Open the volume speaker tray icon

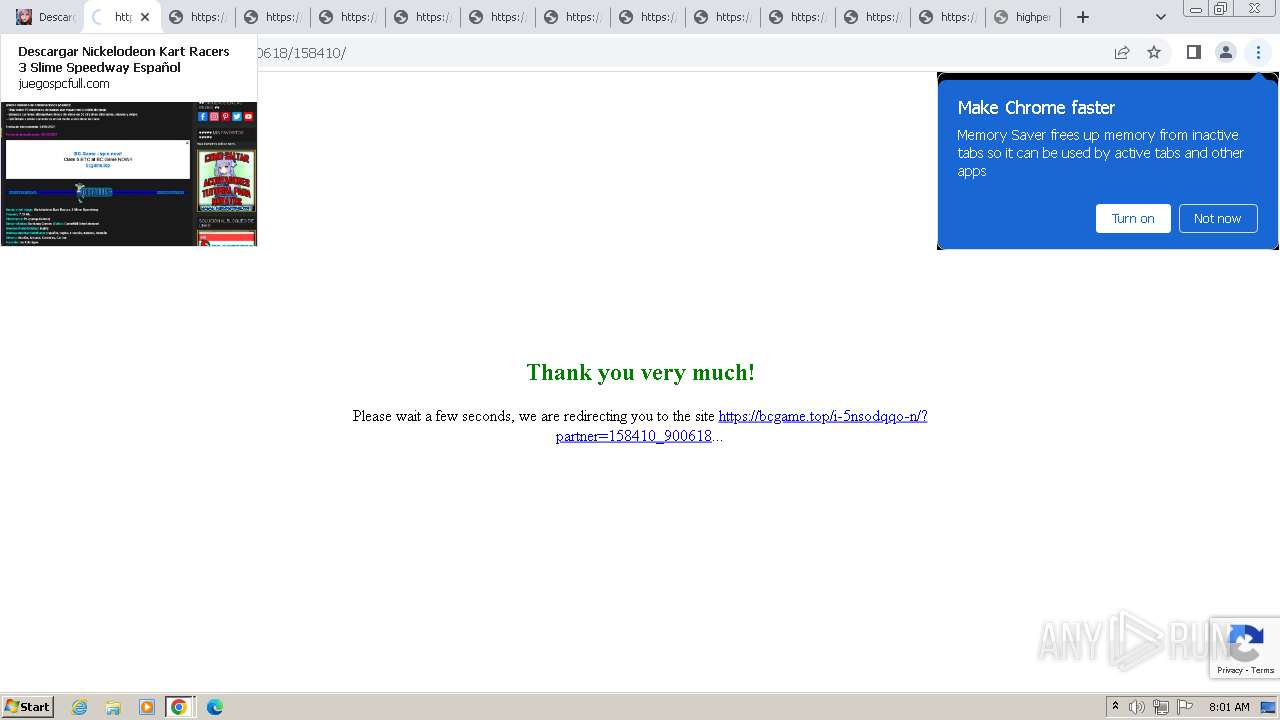coord(1137,707)
